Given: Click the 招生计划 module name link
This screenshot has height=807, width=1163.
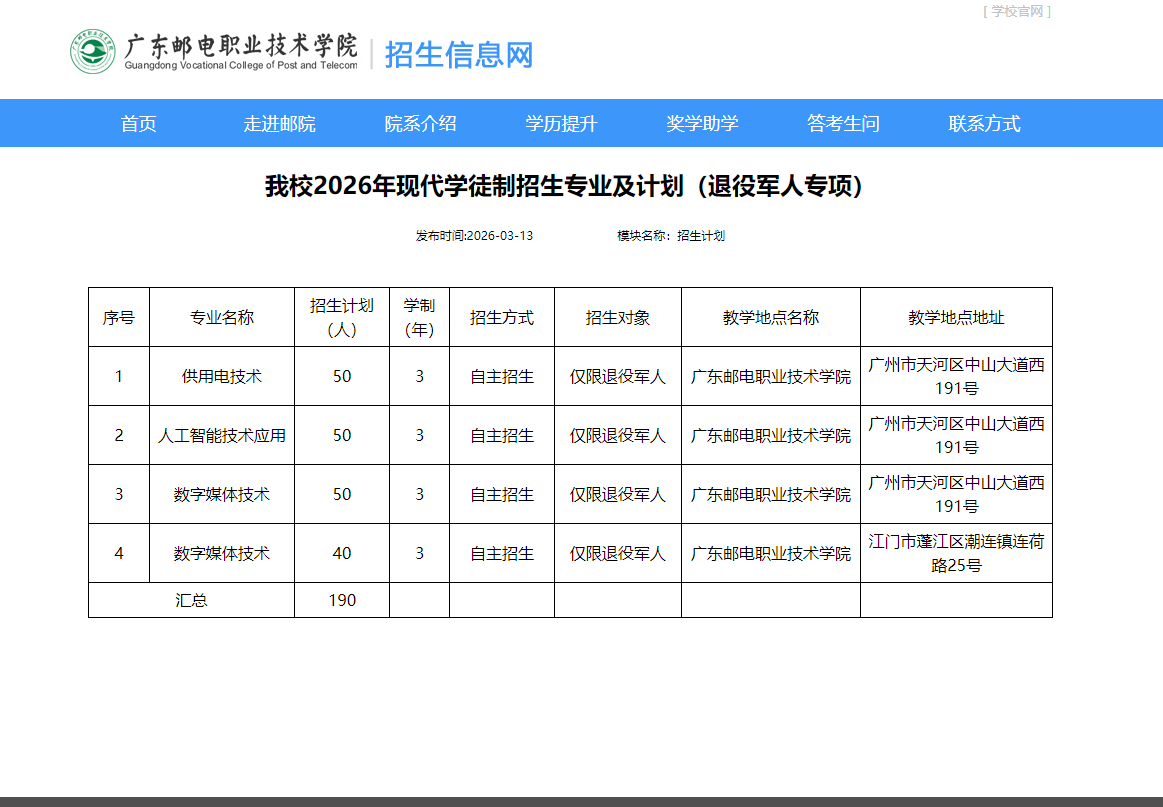Looking at the screenshot, I should pyautogui.click(x=702, y=235).
